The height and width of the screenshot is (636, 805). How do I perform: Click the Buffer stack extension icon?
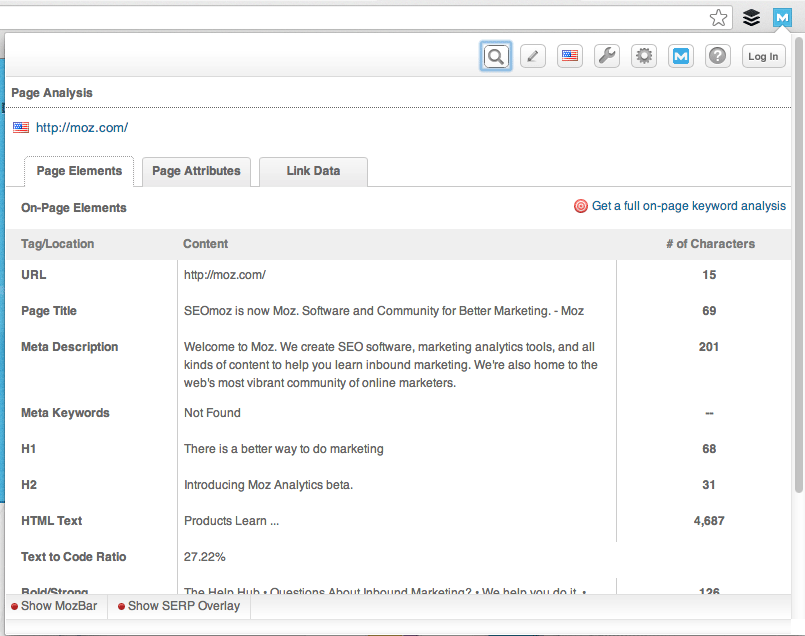point(751,18)
